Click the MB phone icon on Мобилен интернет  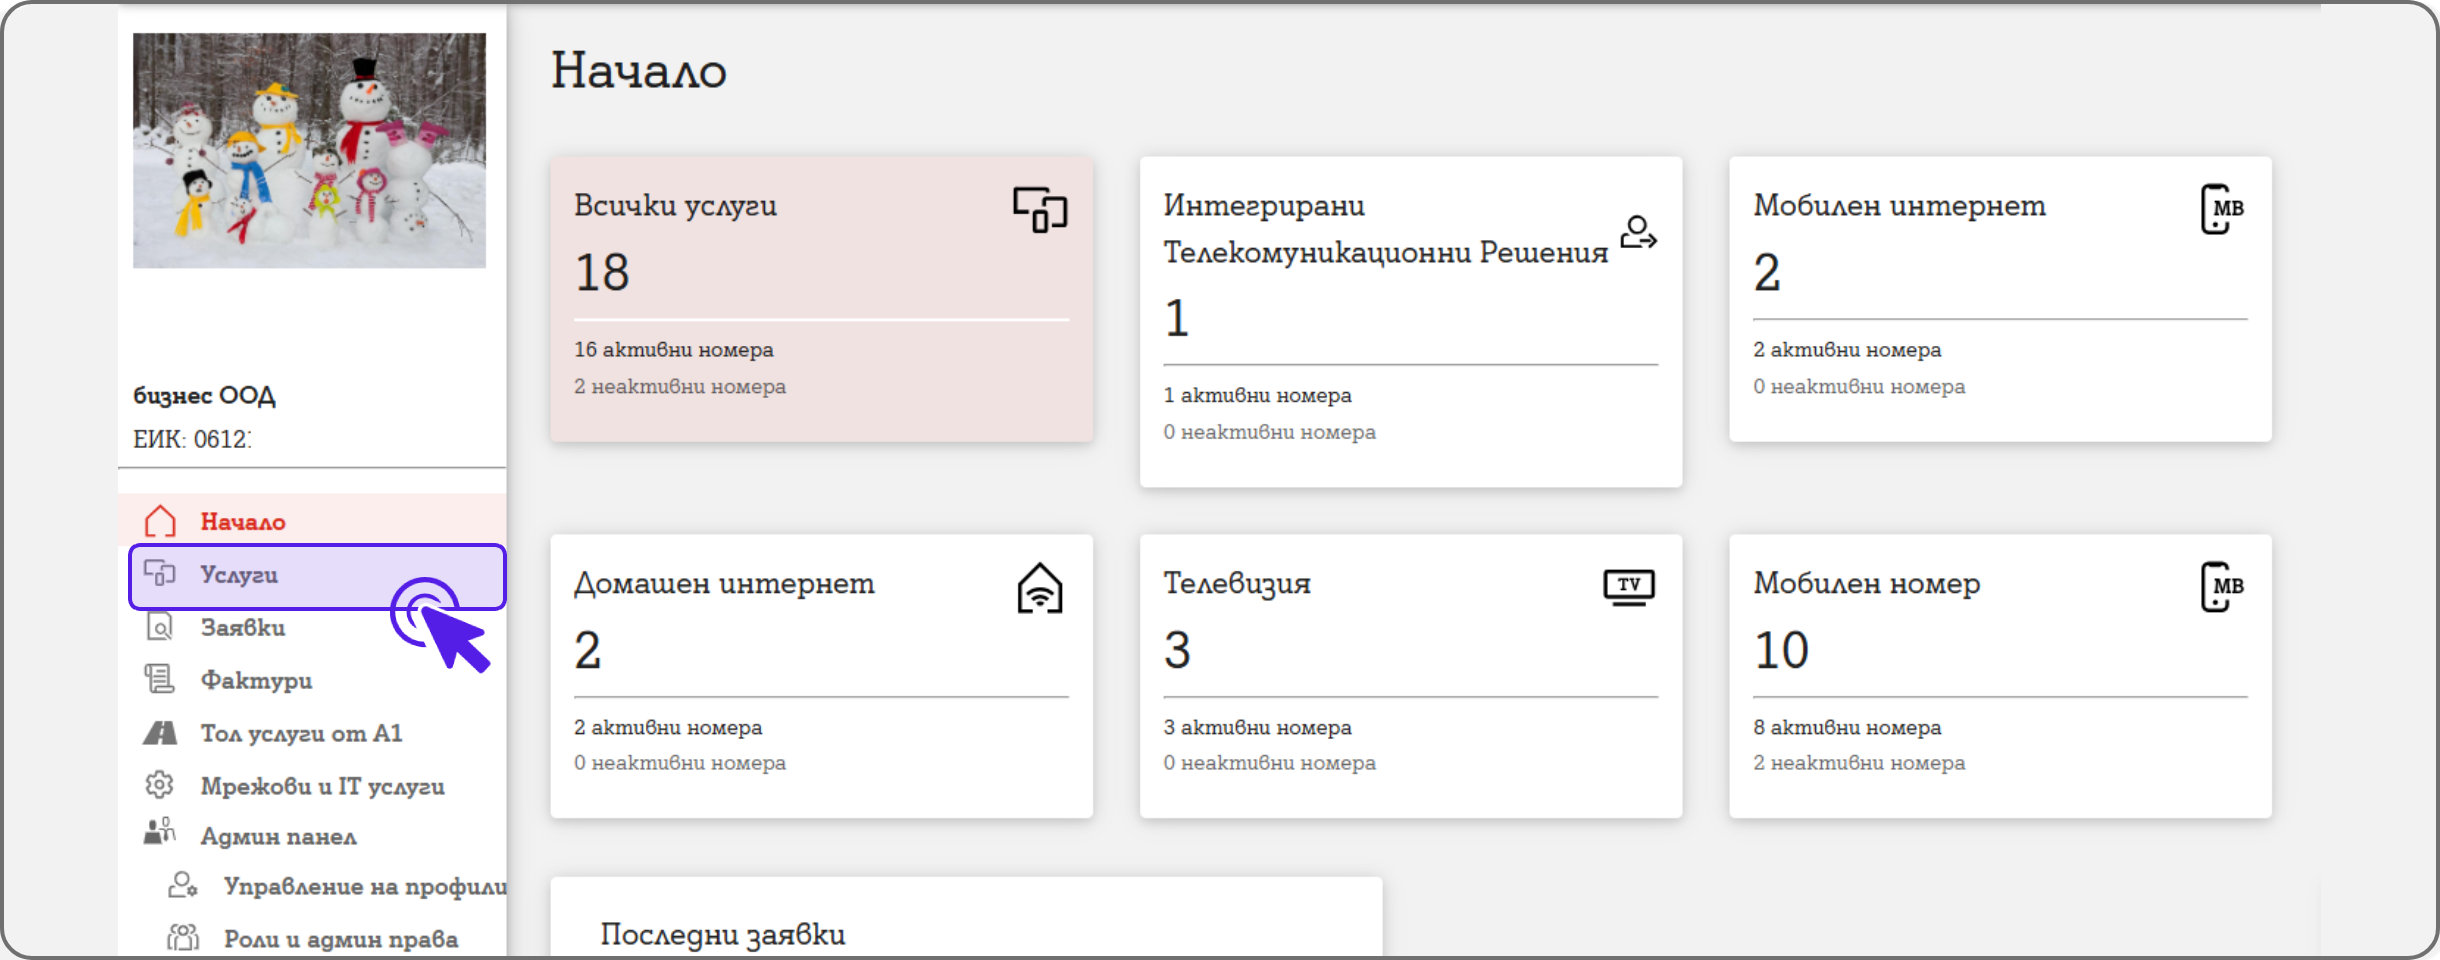(2222, 209)
